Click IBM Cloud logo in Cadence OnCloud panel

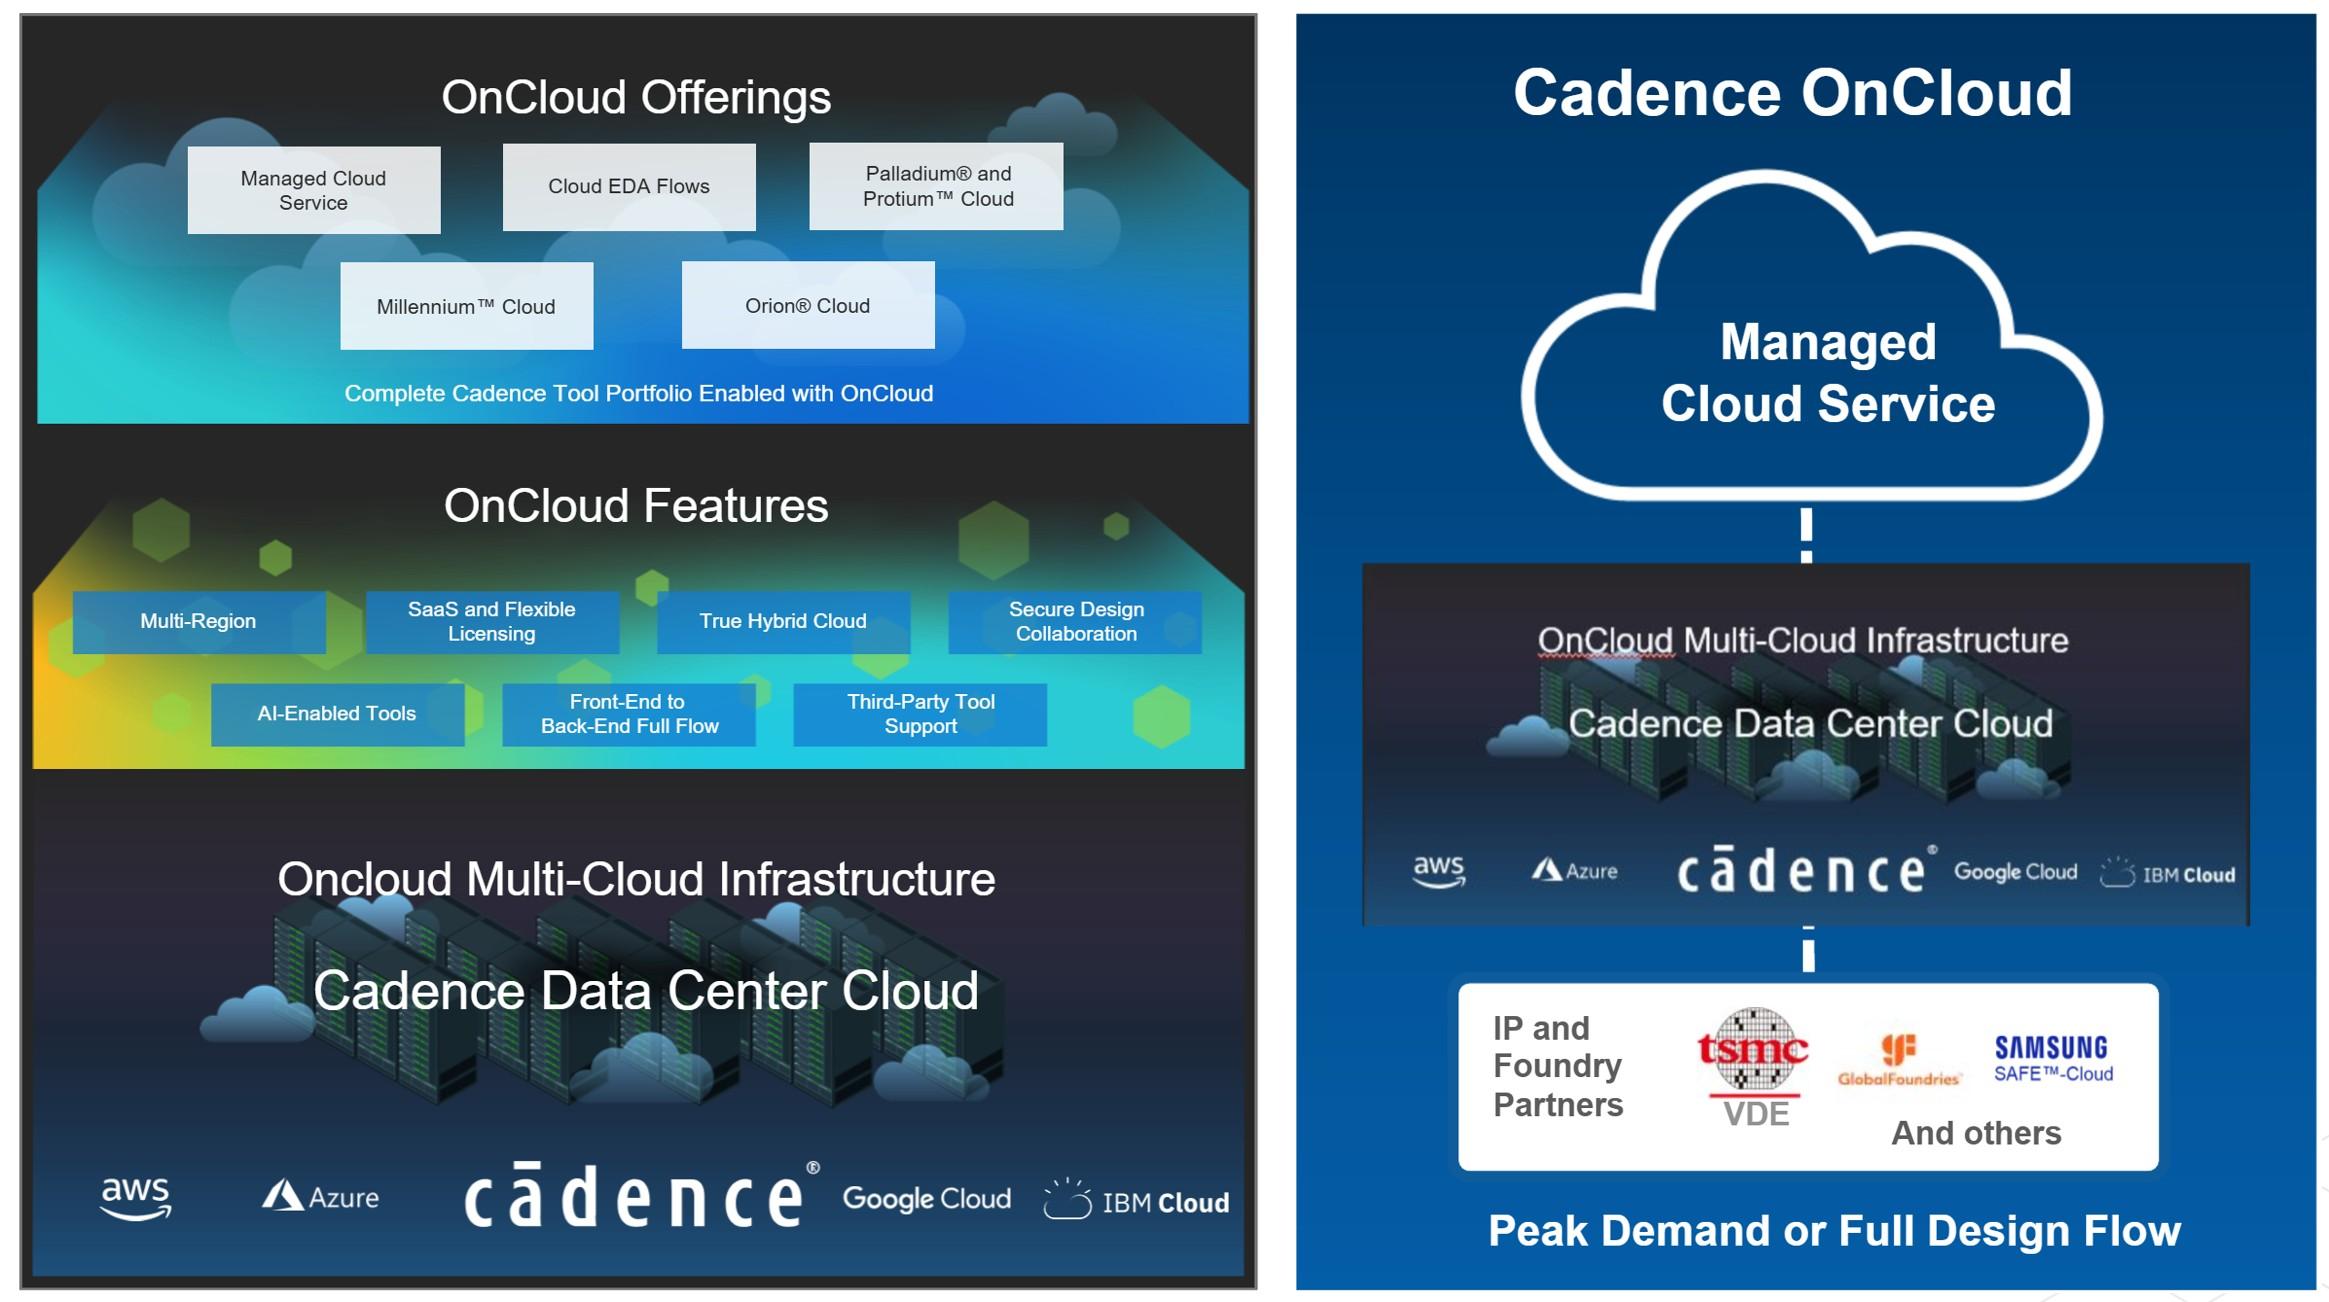[x=2167, y=873]
